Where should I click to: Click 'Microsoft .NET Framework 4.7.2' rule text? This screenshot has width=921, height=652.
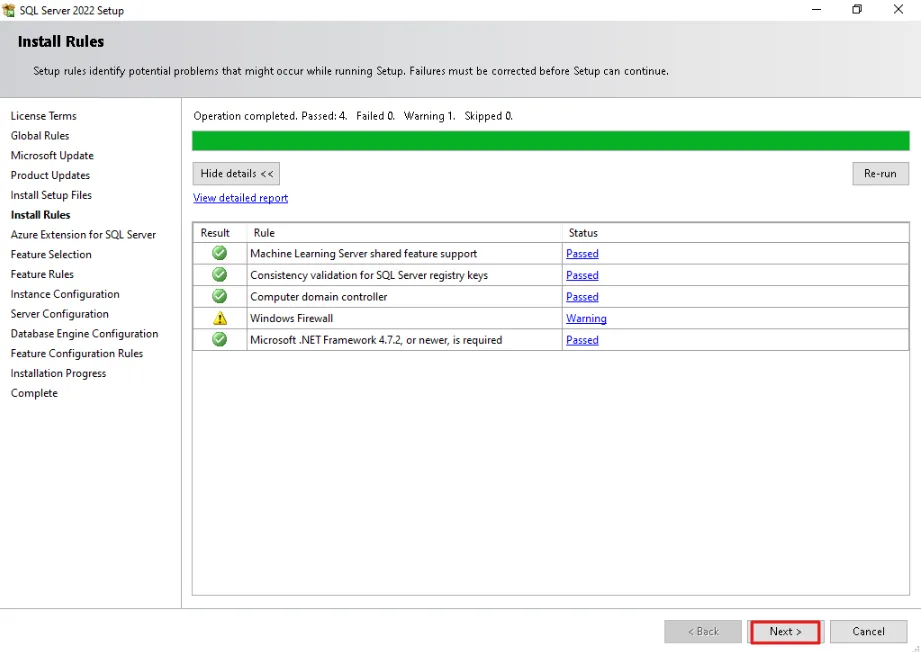[376, 340]
